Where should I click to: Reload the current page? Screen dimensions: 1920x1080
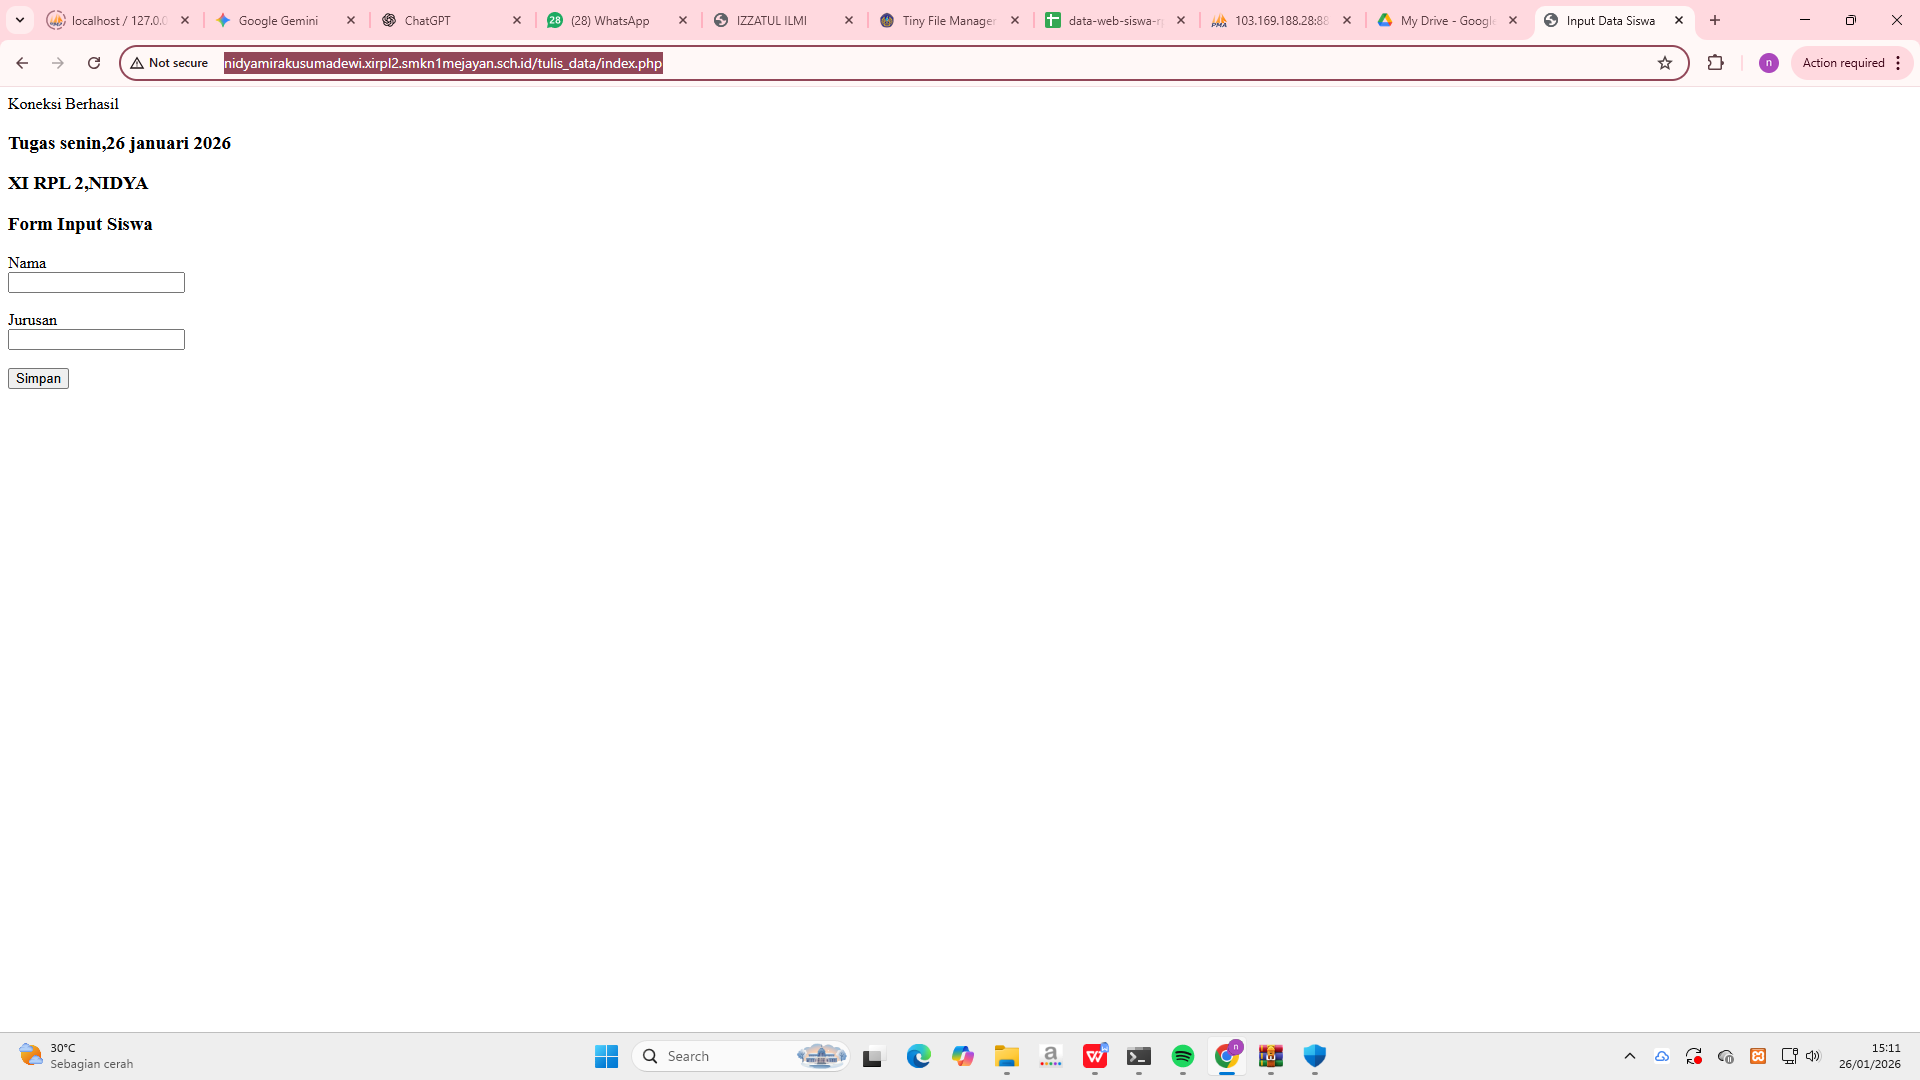pos(94,63)
